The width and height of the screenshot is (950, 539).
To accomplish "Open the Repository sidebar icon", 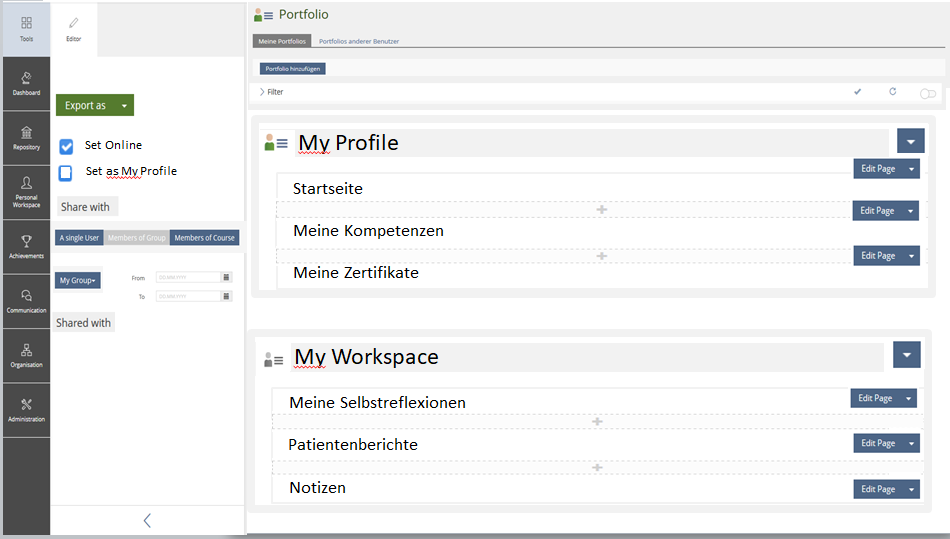I will (x=26, y=138).
